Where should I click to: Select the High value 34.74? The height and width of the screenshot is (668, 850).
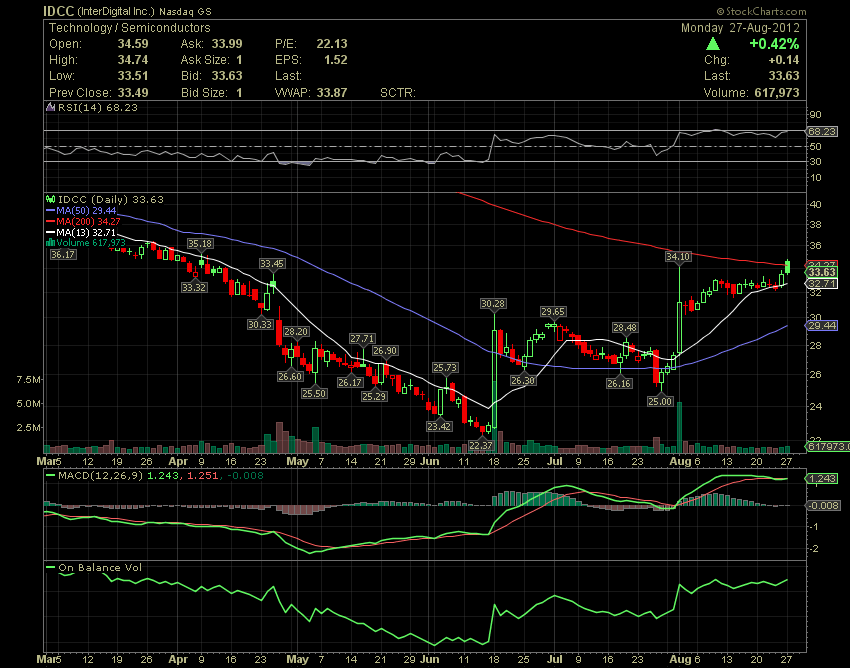coord(133,60)
